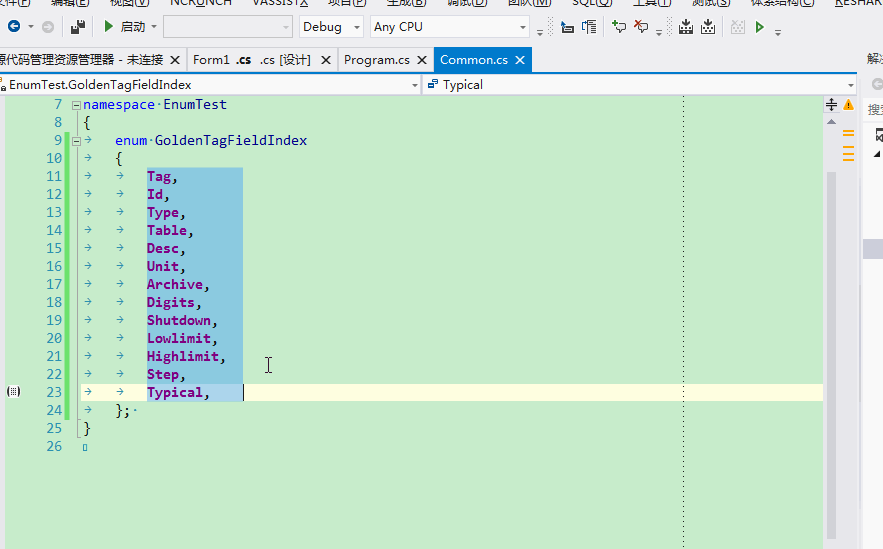The height and width of the screenshot is (549, 883).
Task: Click the closing brace on line 25
Action: tap(87, 429)
